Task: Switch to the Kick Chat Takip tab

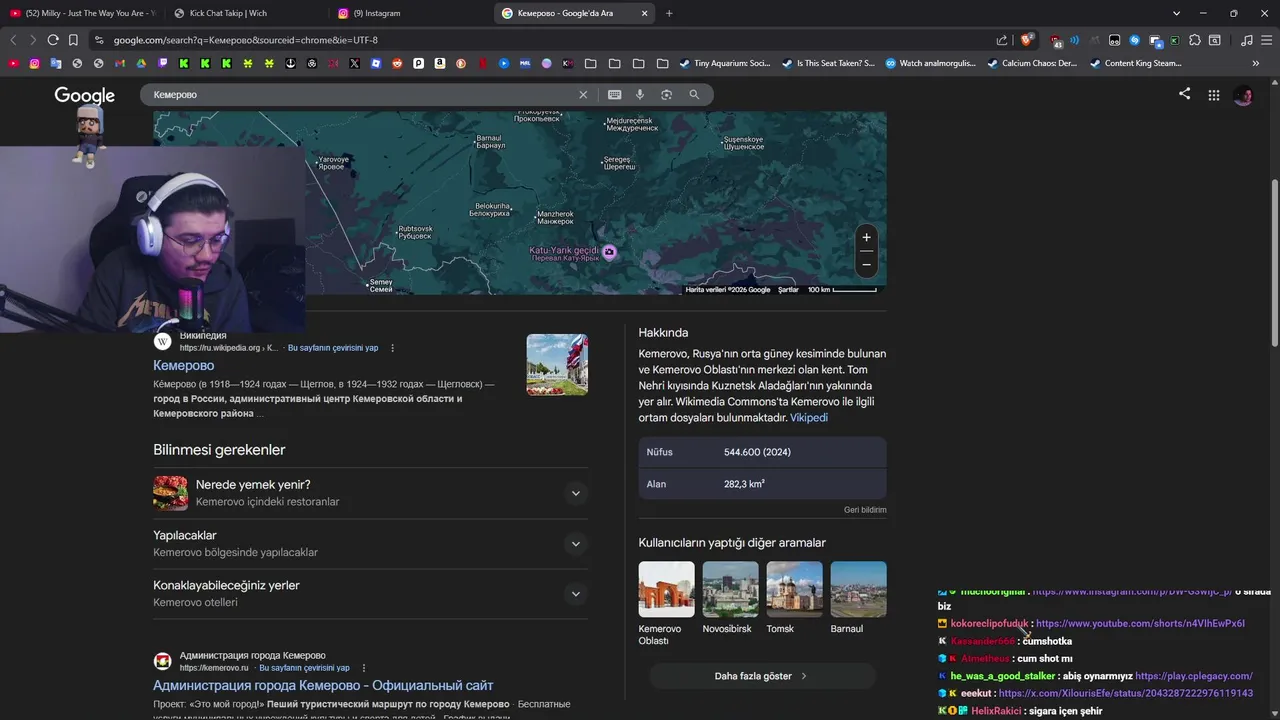Action: (x=245, y=13)
